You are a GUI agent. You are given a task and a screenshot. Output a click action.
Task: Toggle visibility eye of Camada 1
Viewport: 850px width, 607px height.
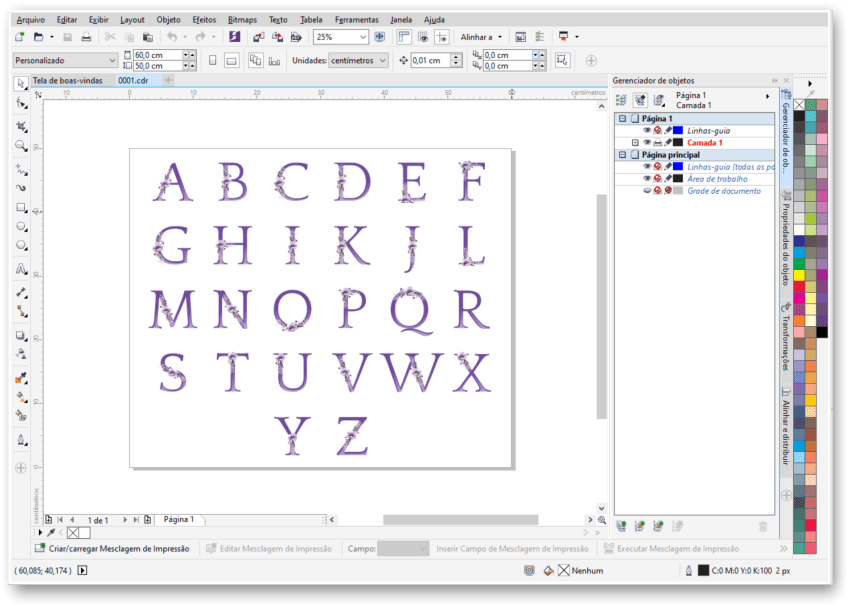(x=647, y=143)
